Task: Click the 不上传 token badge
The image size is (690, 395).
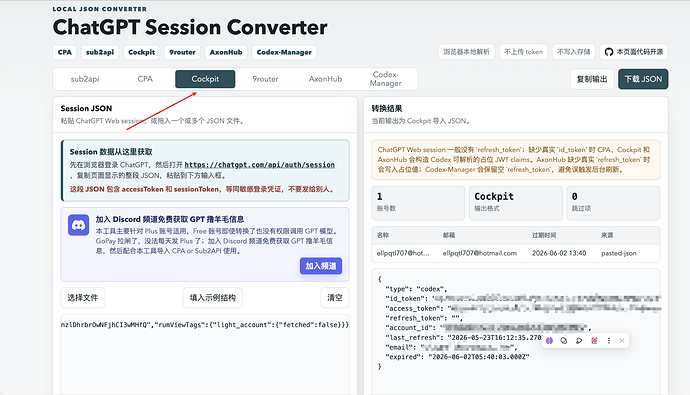Action: 523,52
